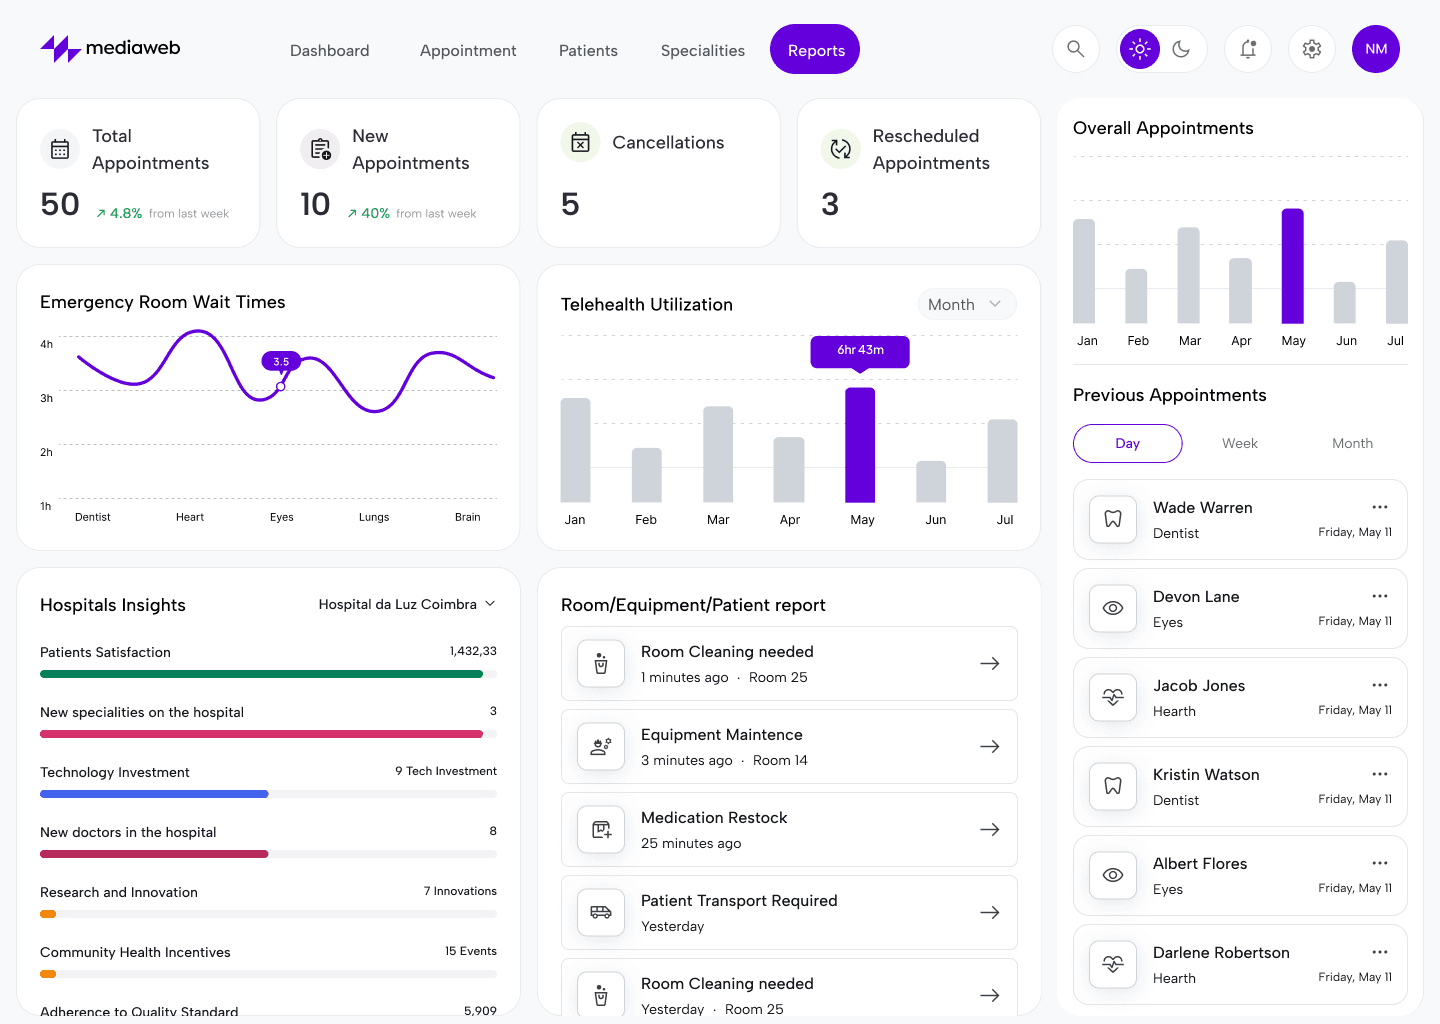Expand the Hospital da Luz Coimbra dropdown

point(407,604)
